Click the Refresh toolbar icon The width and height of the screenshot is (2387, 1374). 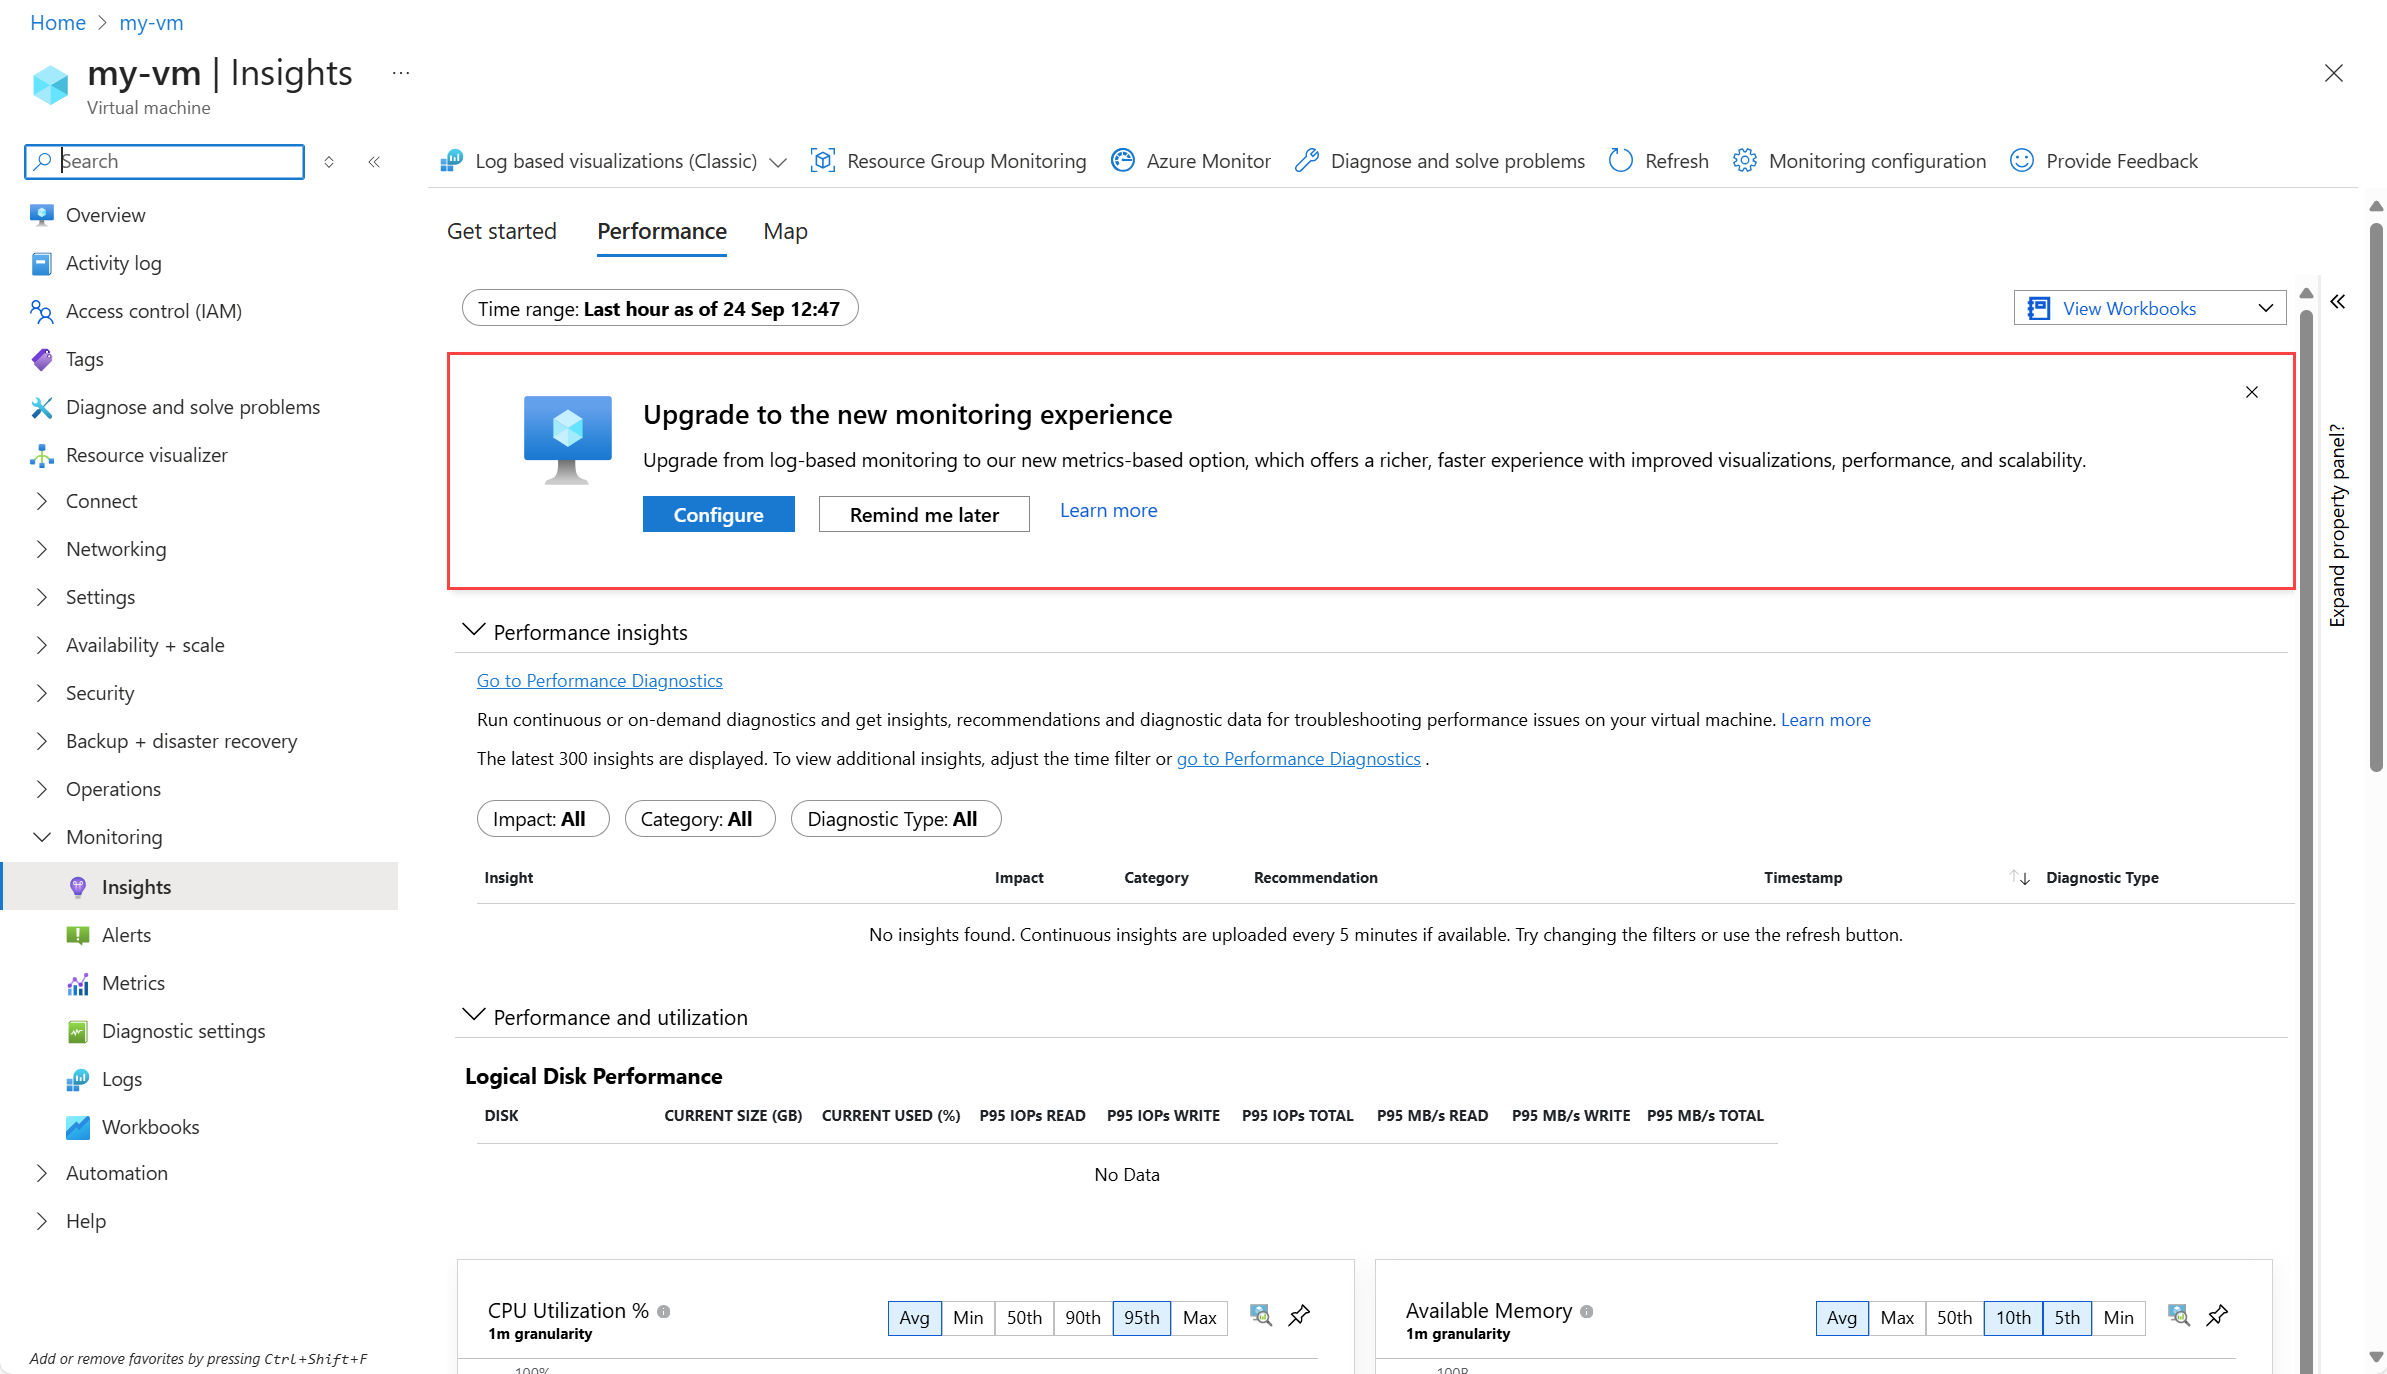(1621, 161)
